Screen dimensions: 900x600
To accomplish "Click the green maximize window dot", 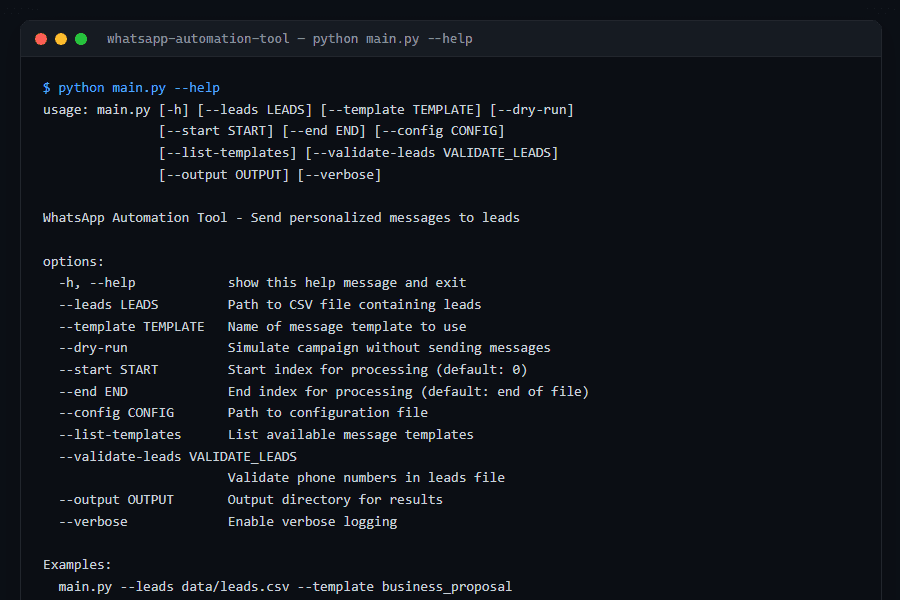I will [81, 39].
